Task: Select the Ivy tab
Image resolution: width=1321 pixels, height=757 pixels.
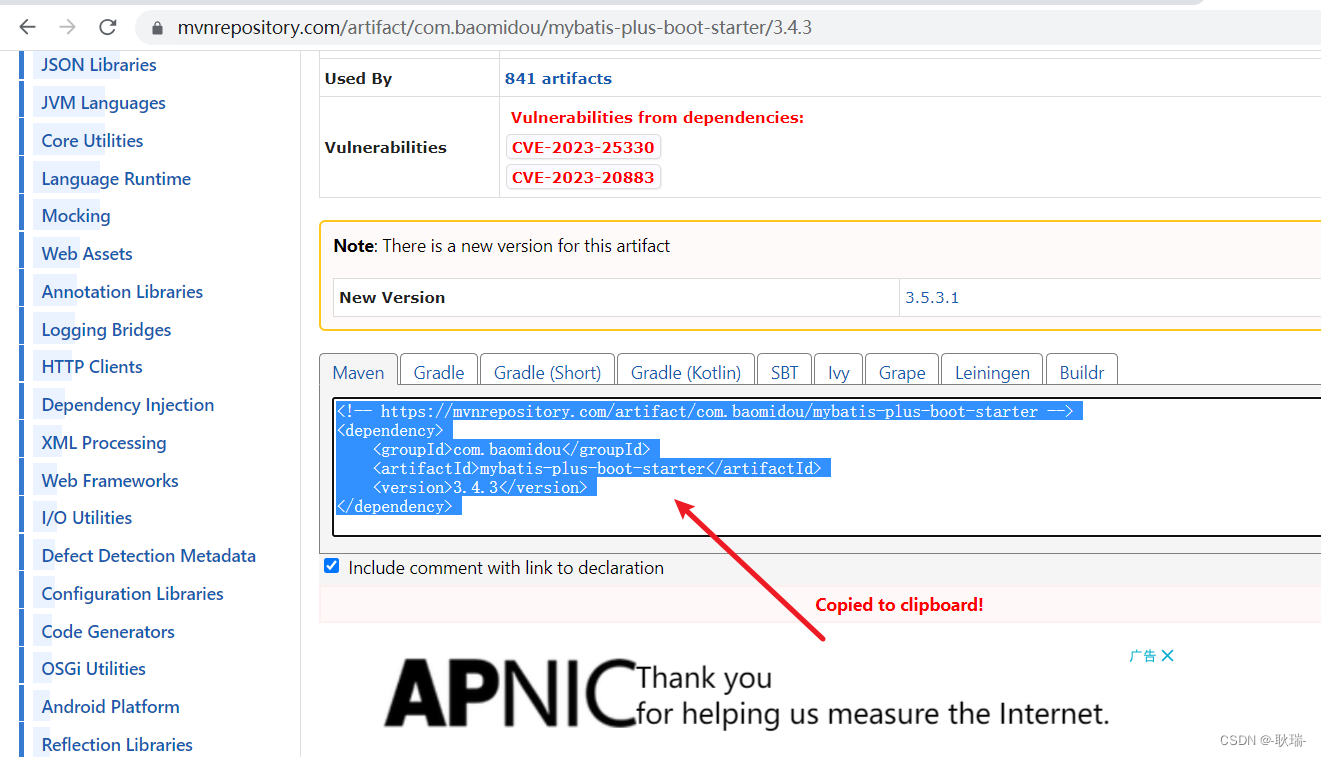Action: click(839, 372)
